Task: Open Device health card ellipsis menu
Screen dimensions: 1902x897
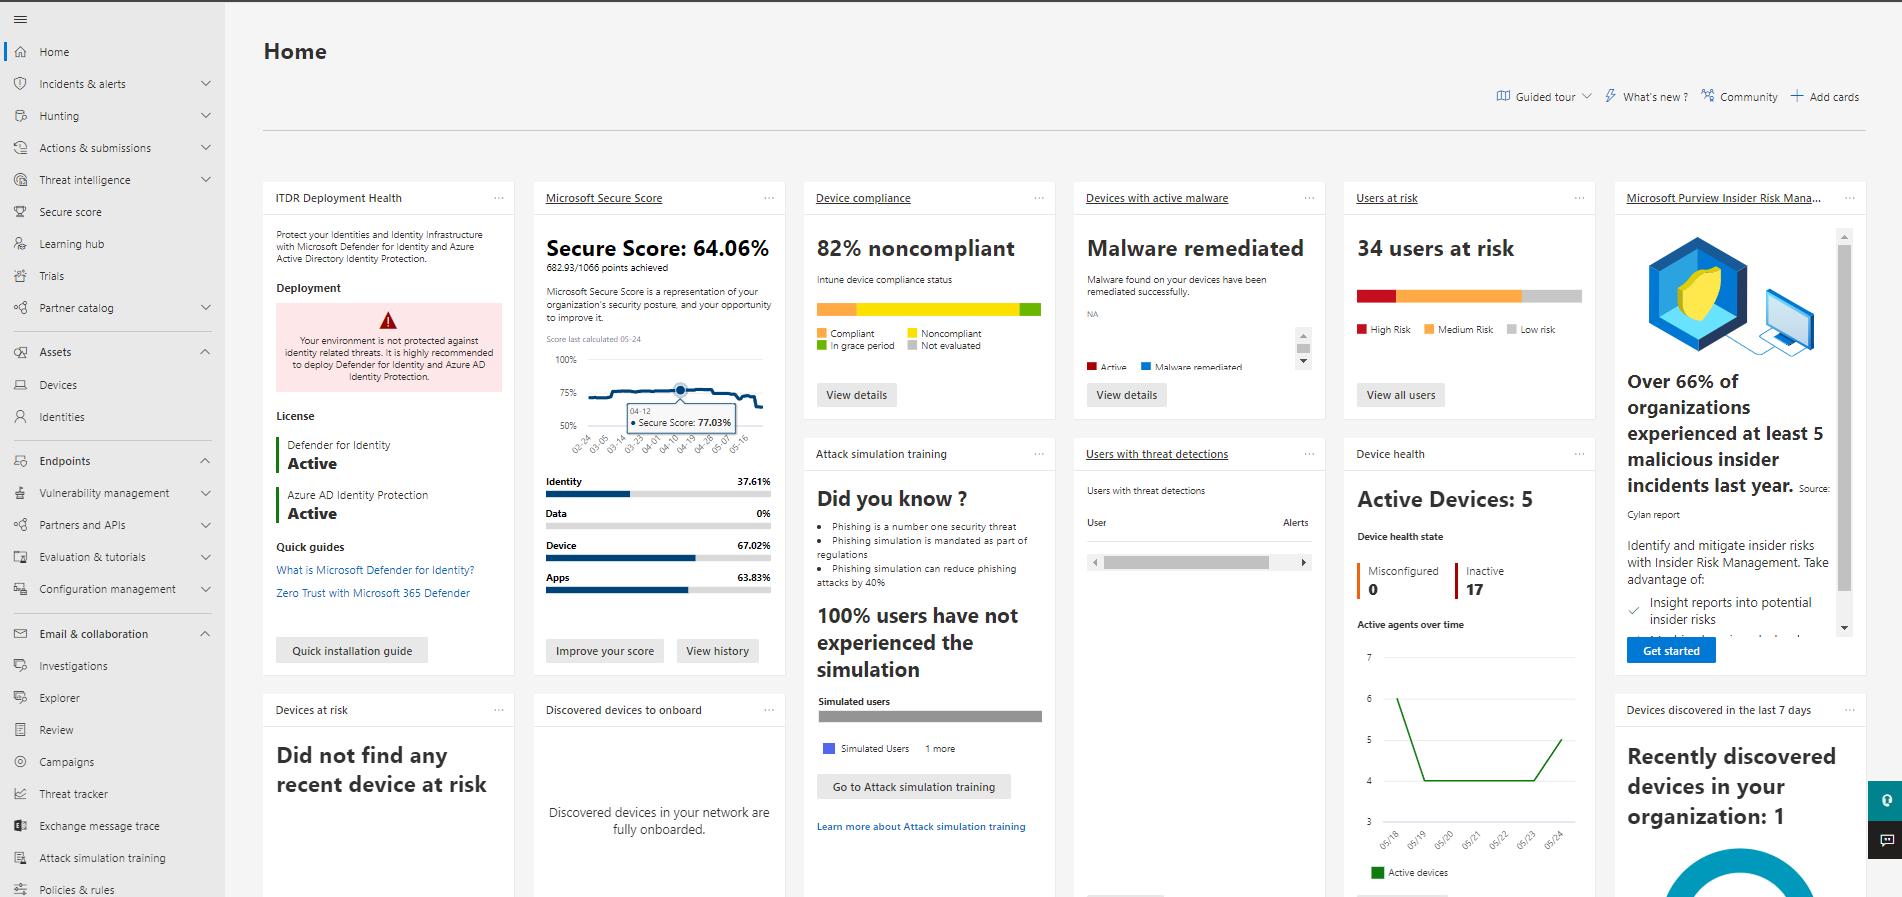Action: 1579,454
